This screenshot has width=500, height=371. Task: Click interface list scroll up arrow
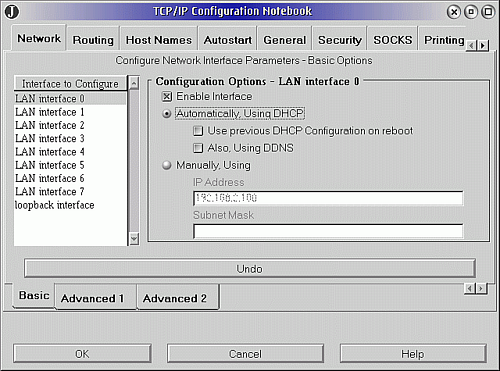coord(134,83)
